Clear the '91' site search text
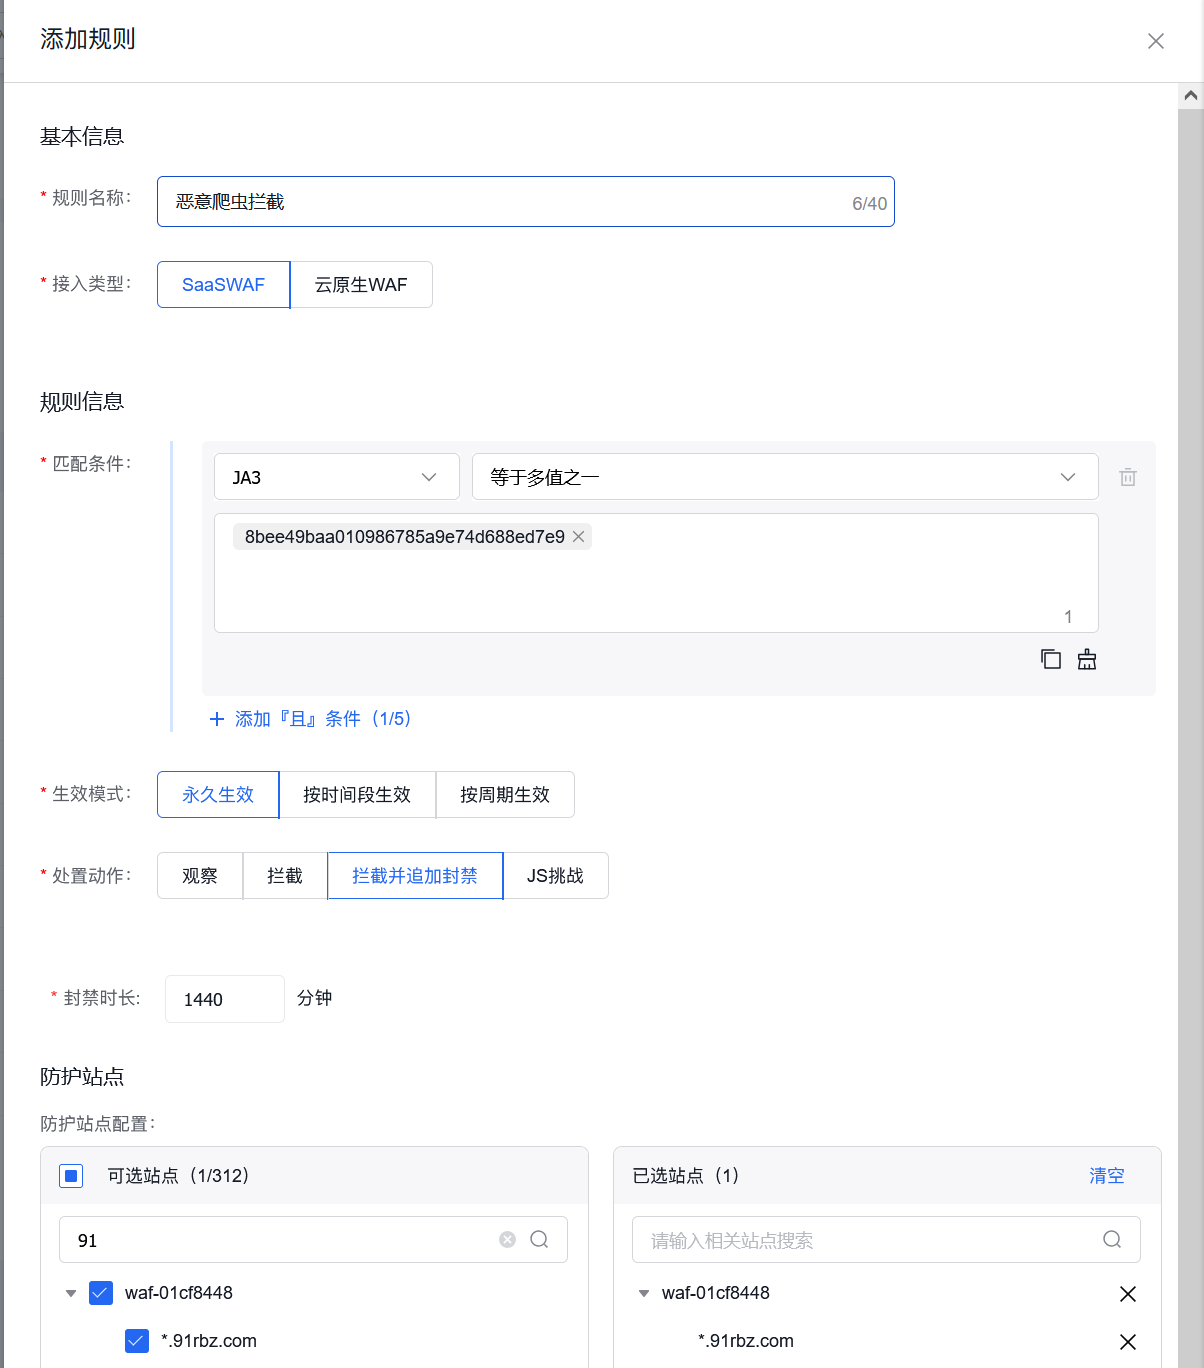 (x=507, y=1239)
